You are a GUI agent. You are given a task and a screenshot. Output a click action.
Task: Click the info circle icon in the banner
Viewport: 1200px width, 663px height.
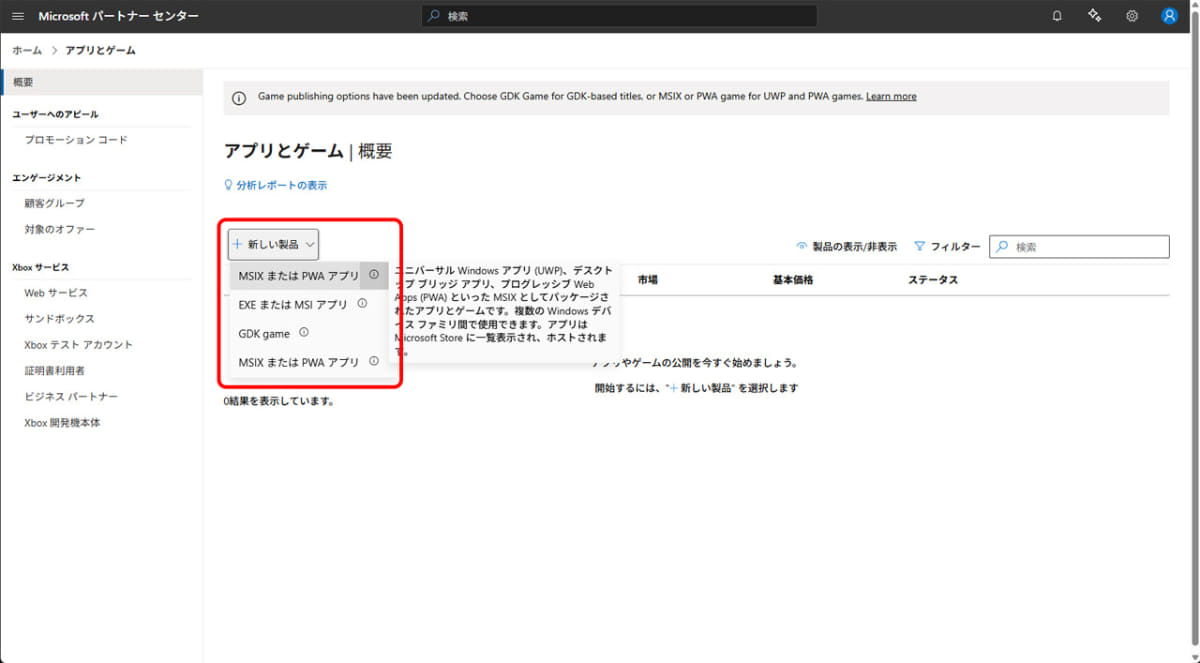point(239,98)
